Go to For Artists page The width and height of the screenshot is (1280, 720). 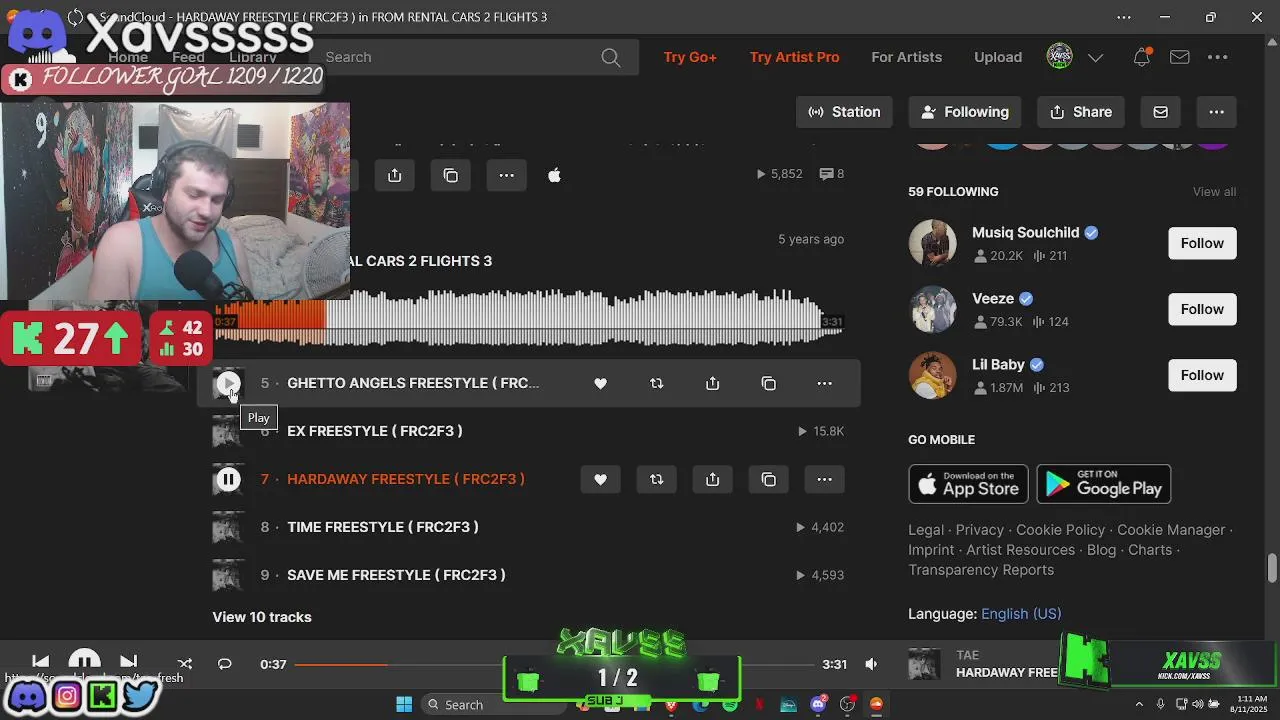pos(906,57)
